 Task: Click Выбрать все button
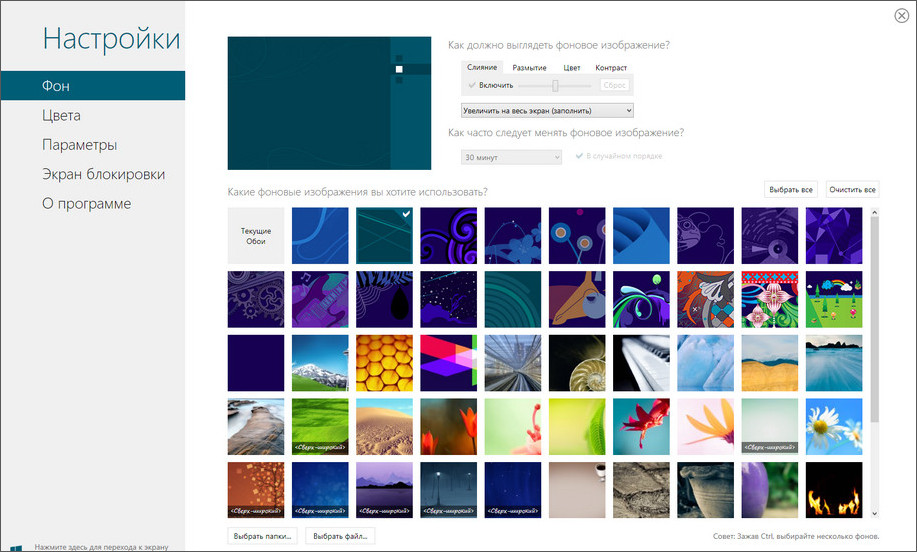tap(791, 189)
